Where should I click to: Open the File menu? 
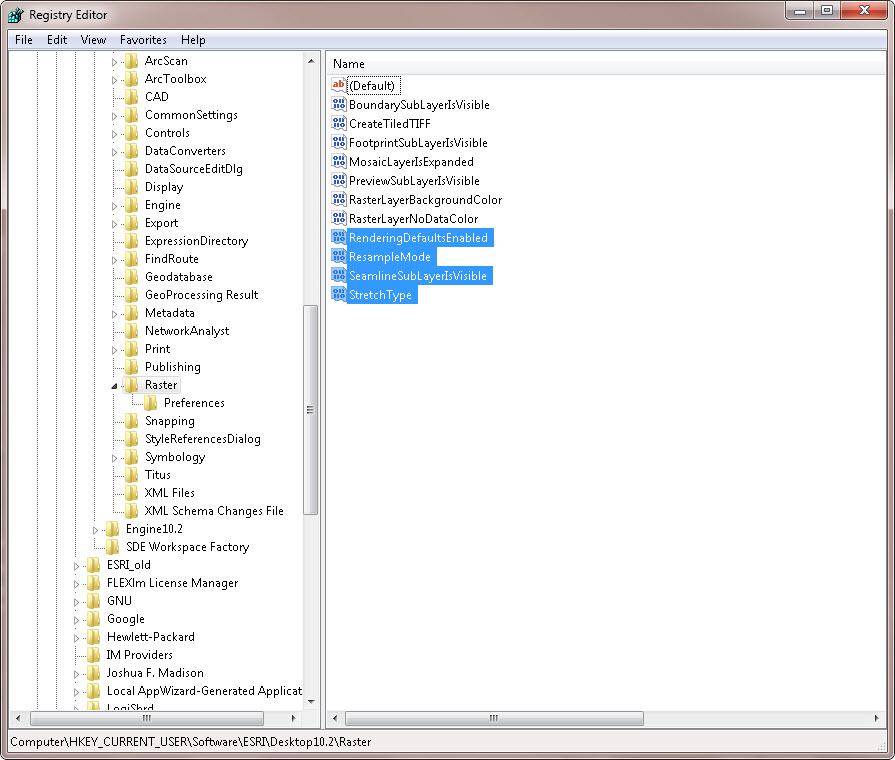[x=23, y=40]
